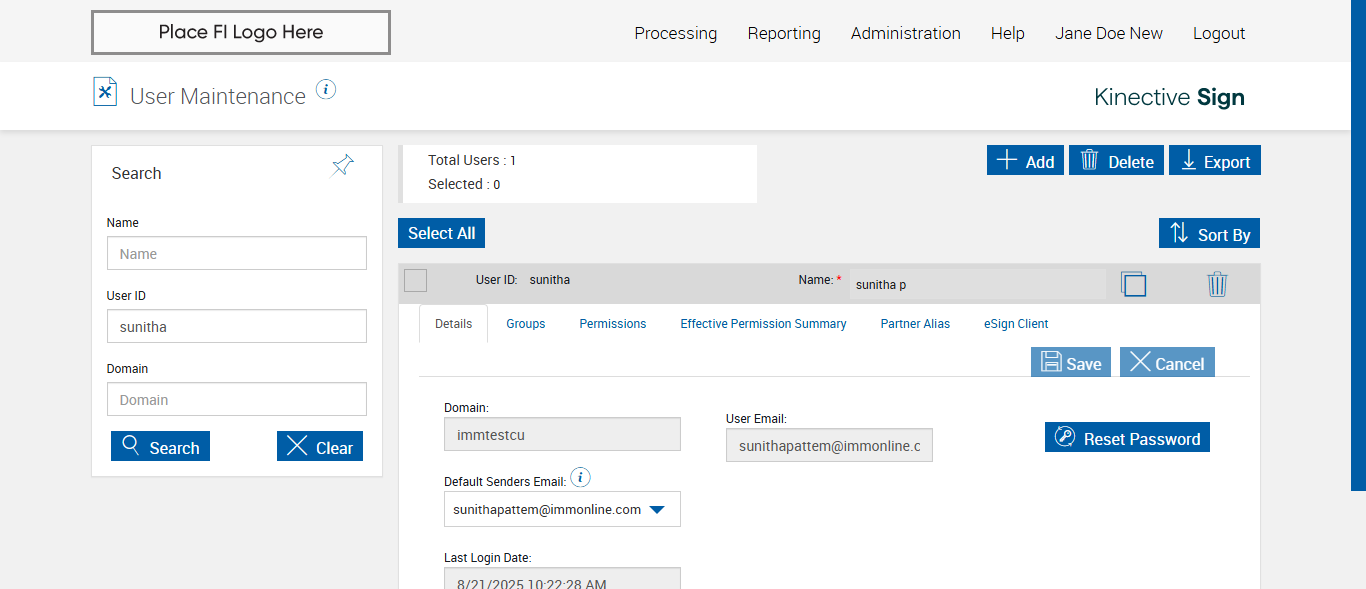Screen dimensions: 1366x589
Task: Open the Effective Permission Summary tab
Action: pyautogui.click(x=763, y=324)
